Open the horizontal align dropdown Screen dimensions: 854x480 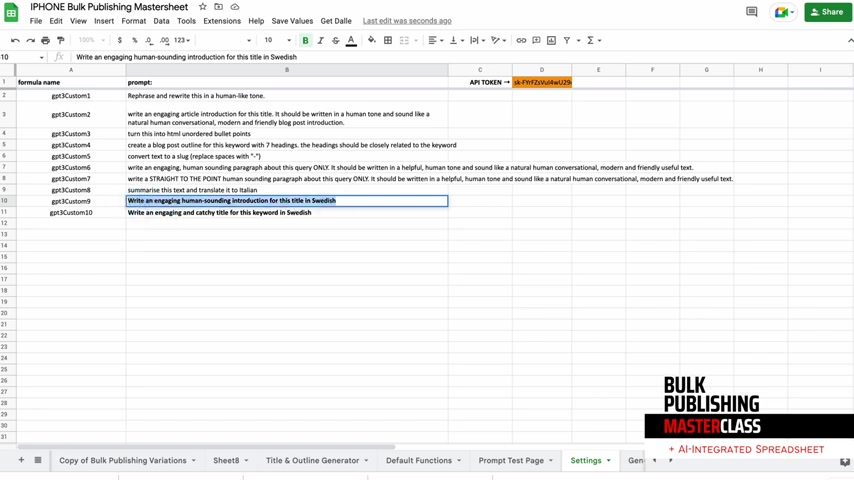[435, 40]
